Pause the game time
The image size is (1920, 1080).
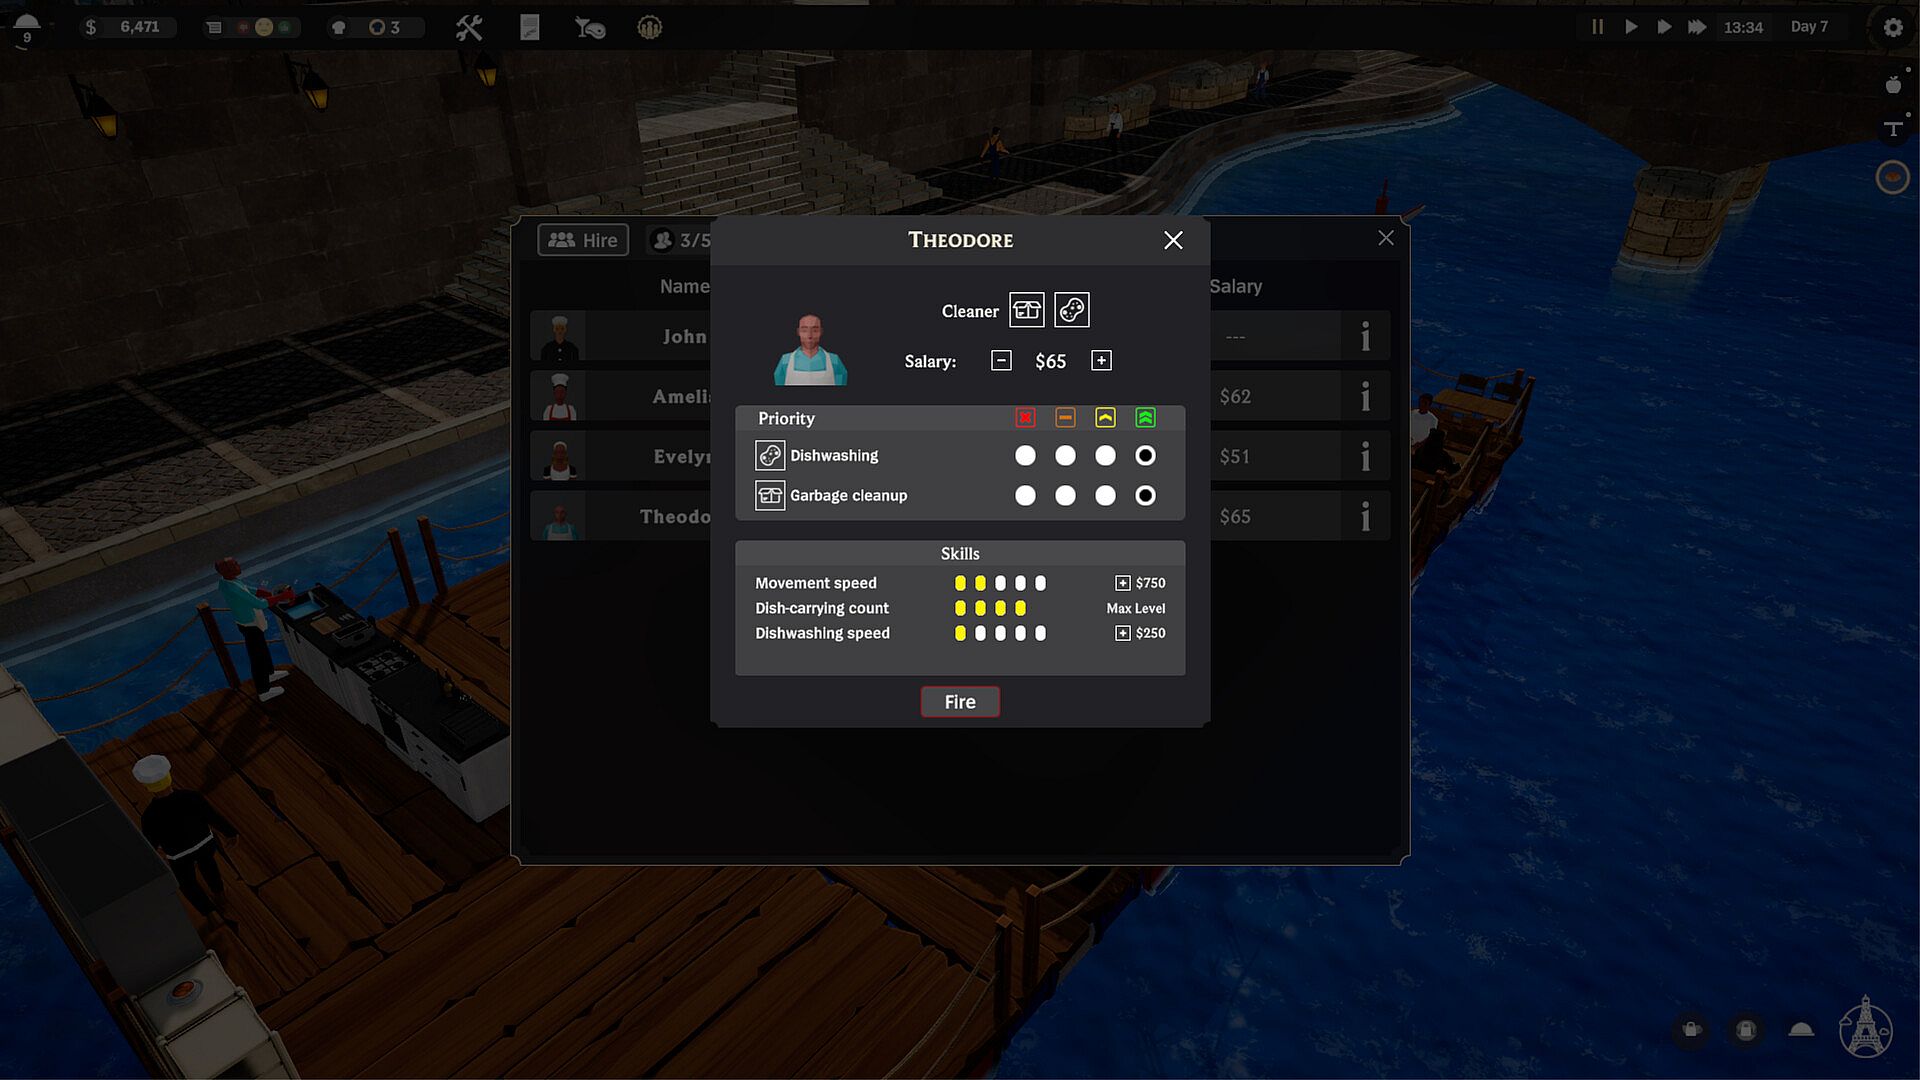tap(1597, 27)
